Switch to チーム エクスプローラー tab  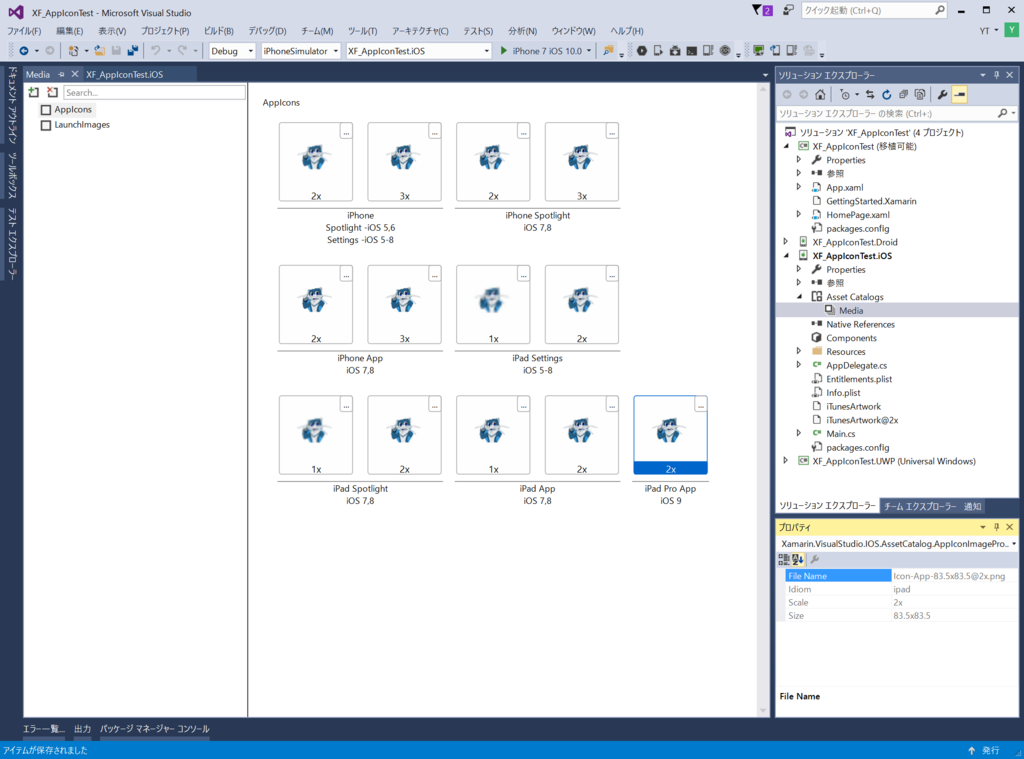920,506
